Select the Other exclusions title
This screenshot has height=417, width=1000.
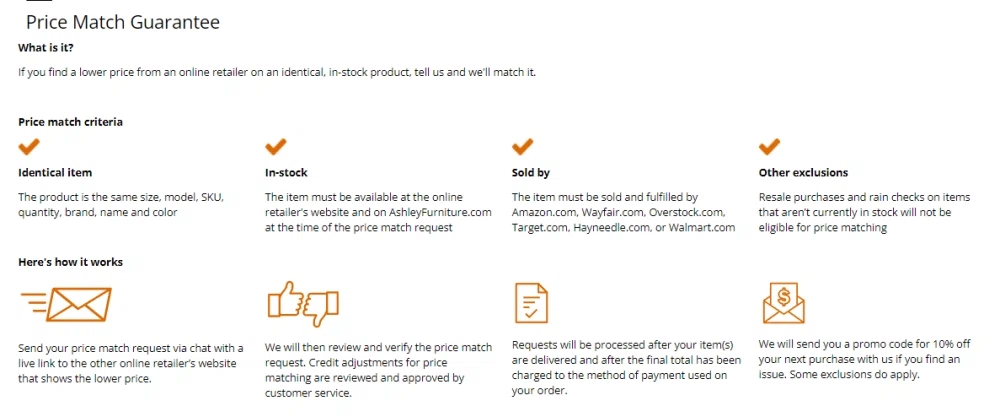pos(804,172)
